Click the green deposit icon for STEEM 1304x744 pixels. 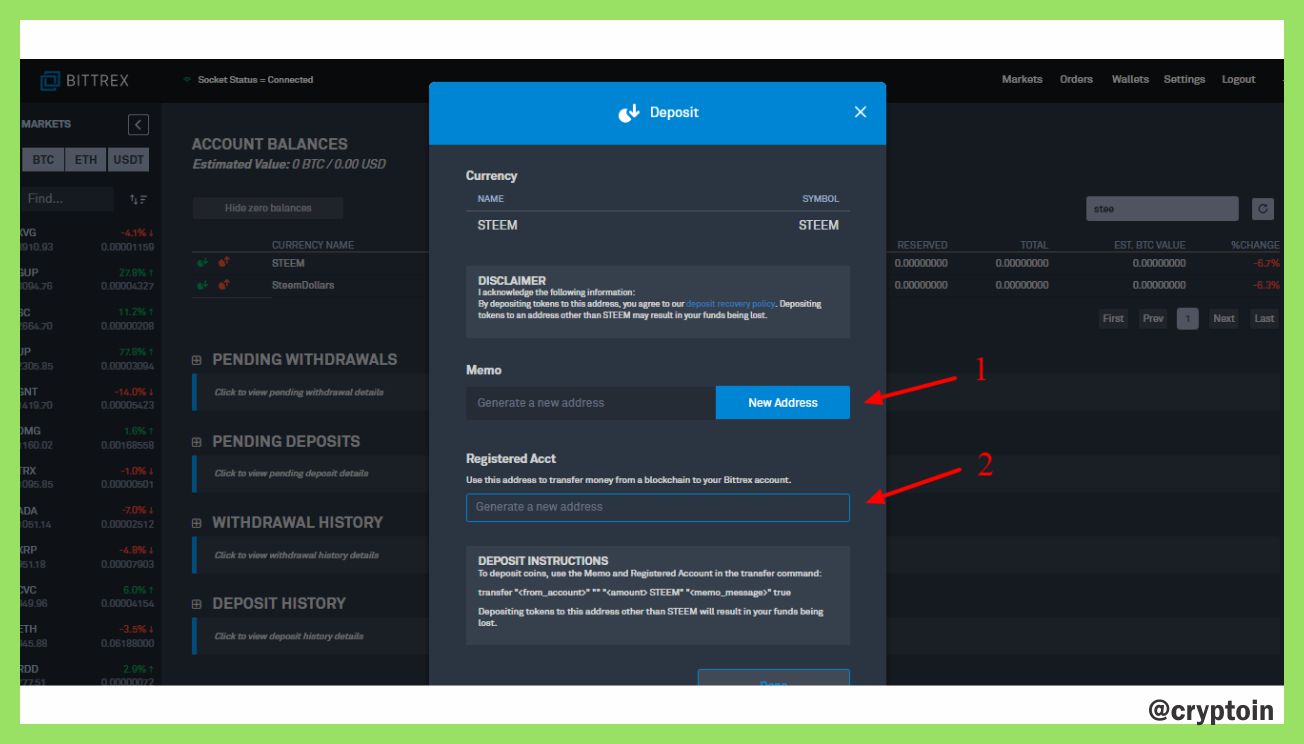click(202, 263)
